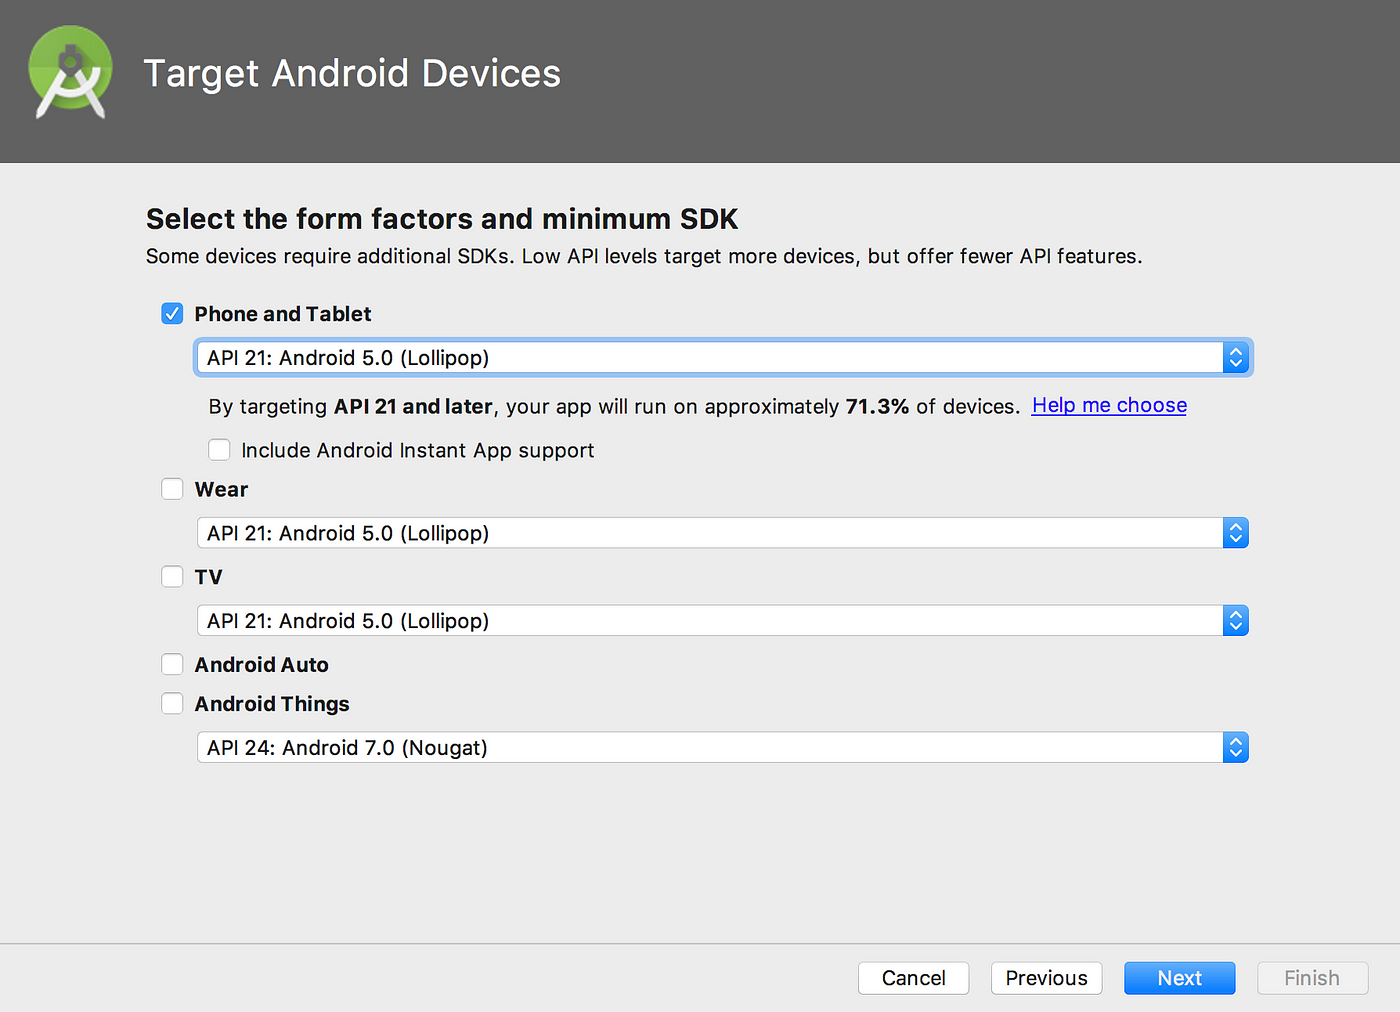This screenshot has height=1012, width=1400.
Task: Open the TV minimum SDK dropdown
Action: [x=723, y=621]
